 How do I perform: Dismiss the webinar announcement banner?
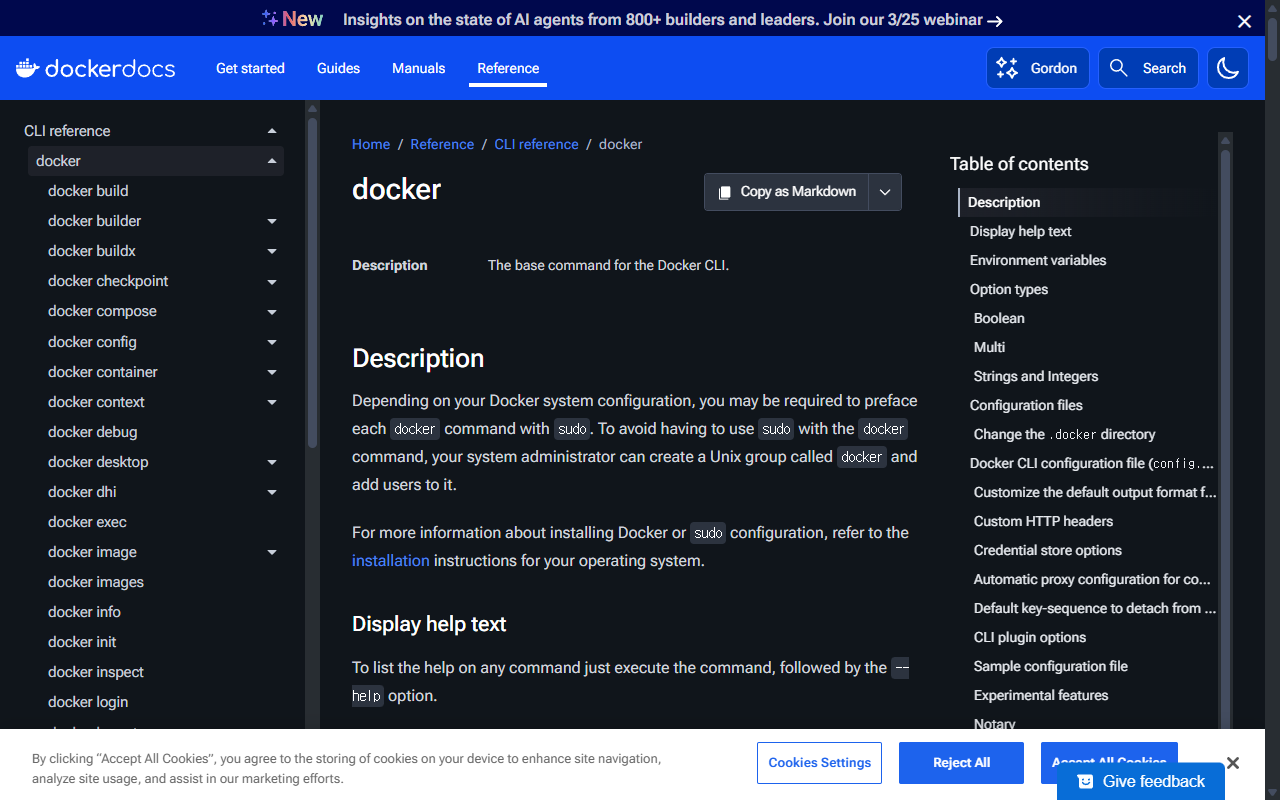[1244, 20]
